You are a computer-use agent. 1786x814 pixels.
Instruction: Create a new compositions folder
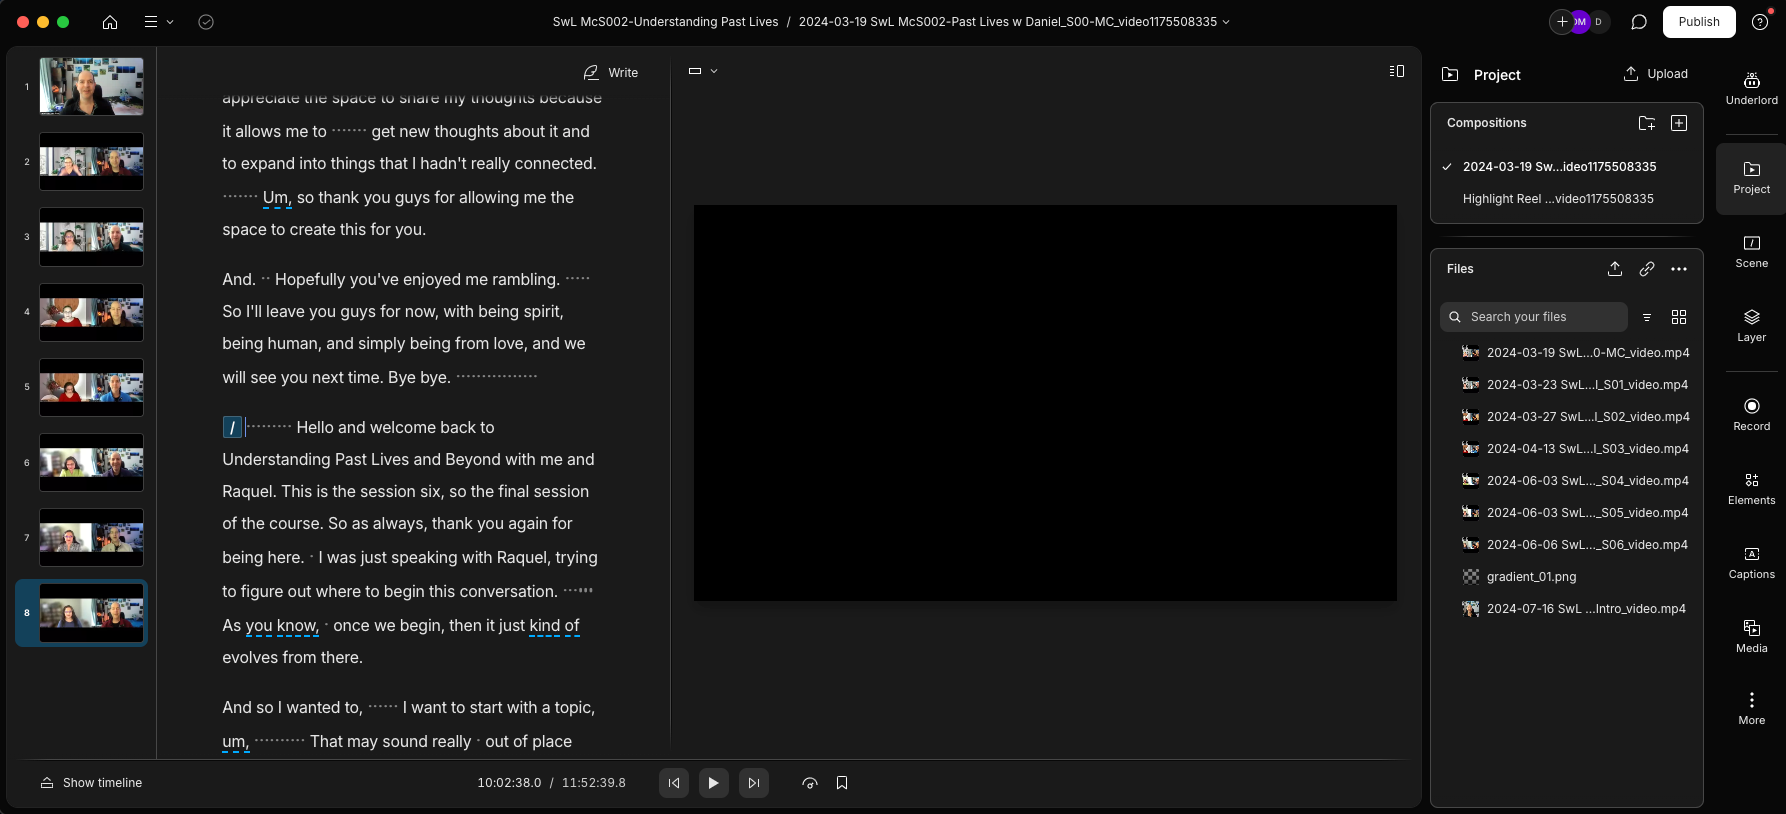point(1646,123)
